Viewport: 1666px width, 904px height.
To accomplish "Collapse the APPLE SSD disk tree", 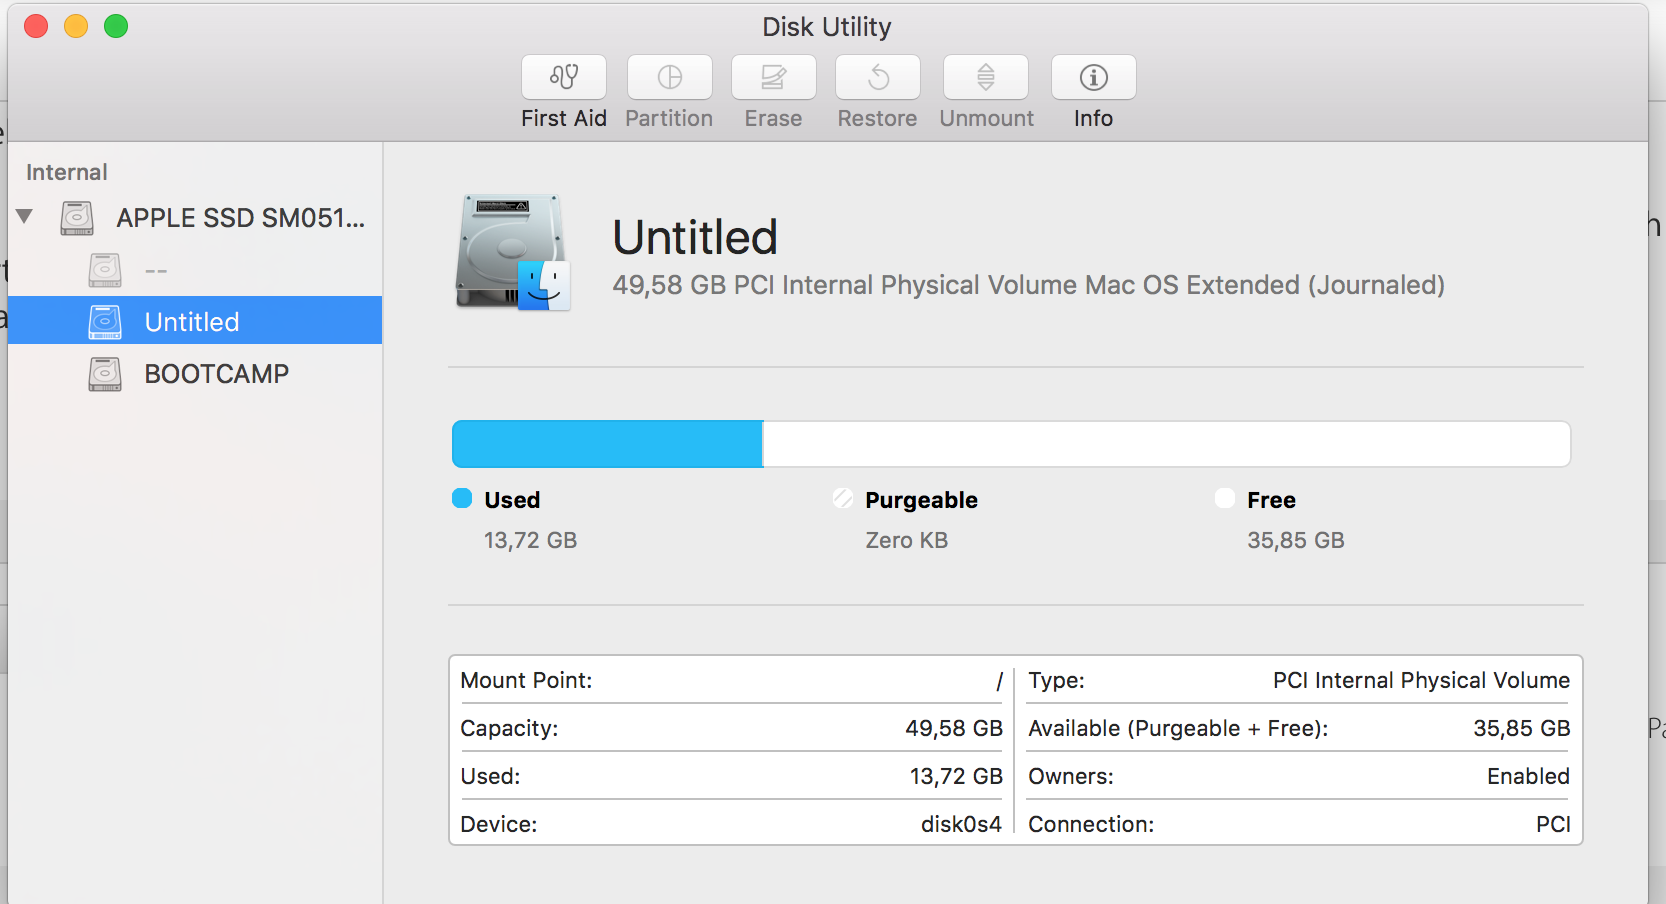I will point(24,216).
